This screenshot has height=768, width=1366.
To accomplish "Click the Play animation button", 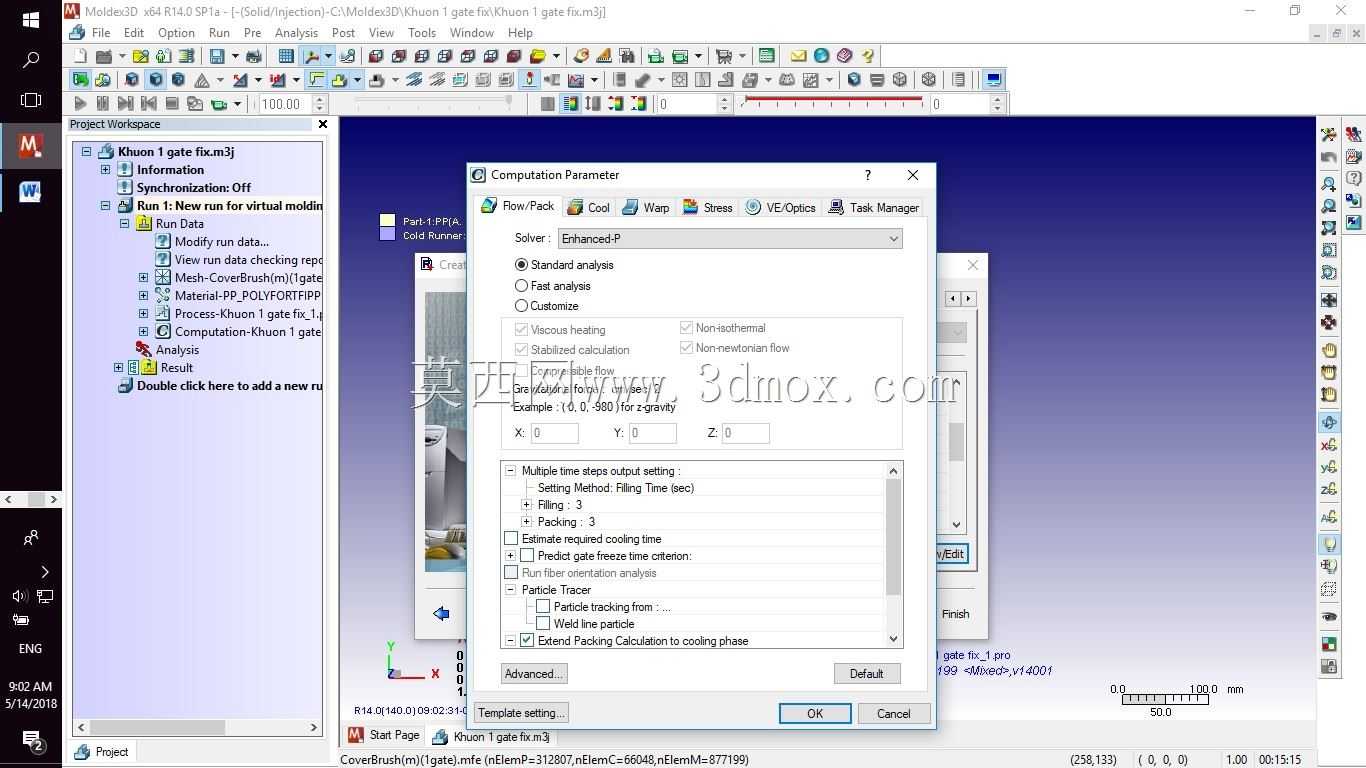I will [x=80, y=103].
